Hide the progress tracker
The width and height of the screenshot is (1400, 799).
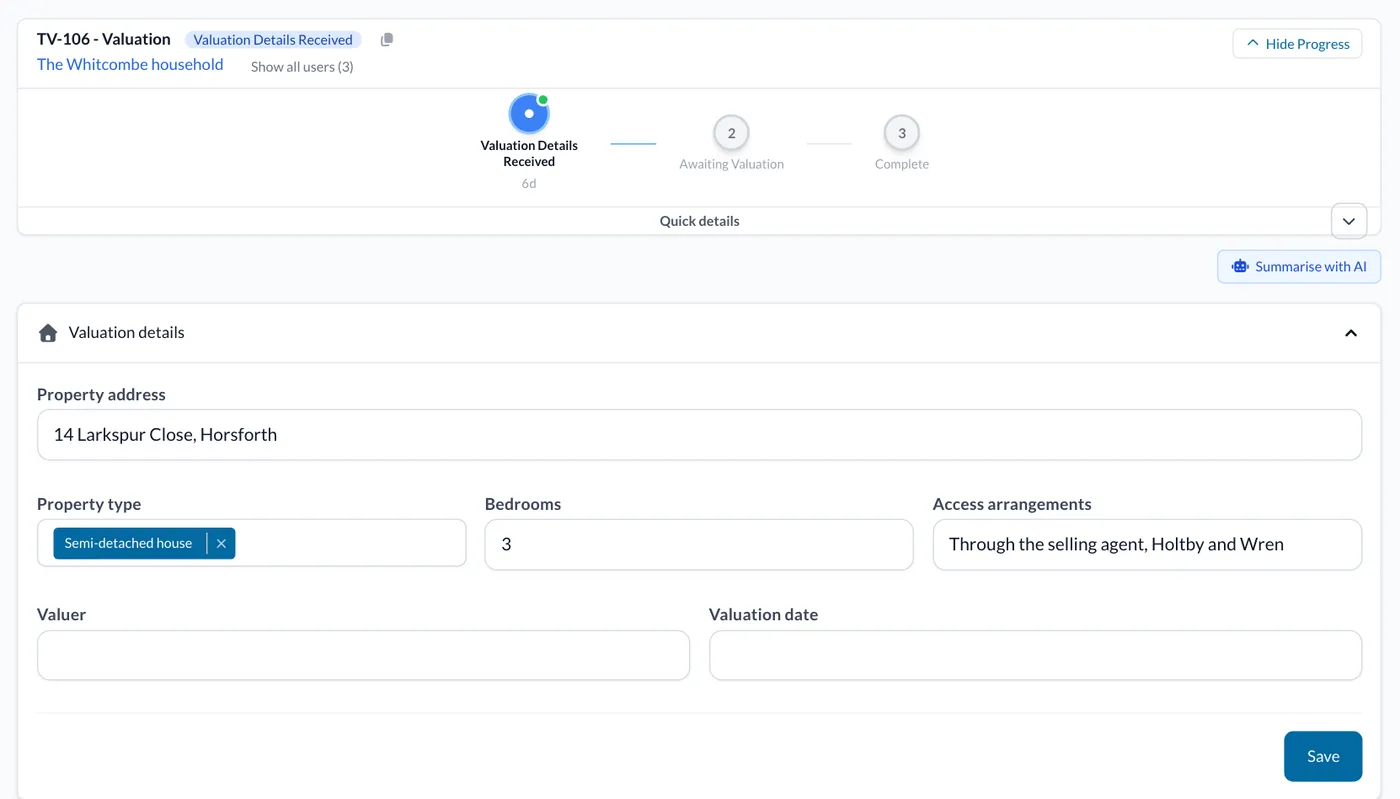click(x=1297, y=44)
